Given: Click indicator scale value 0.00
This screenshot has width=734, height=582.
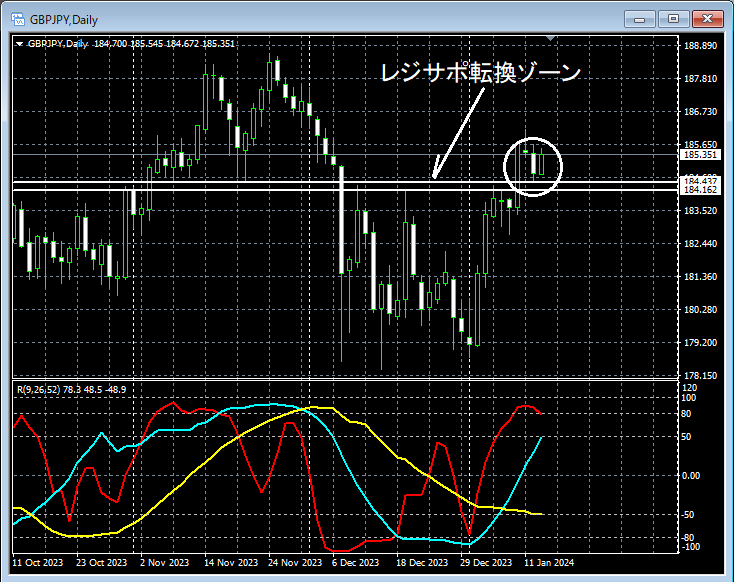Looking at the screenshot, I should click(x=691, y=476).
